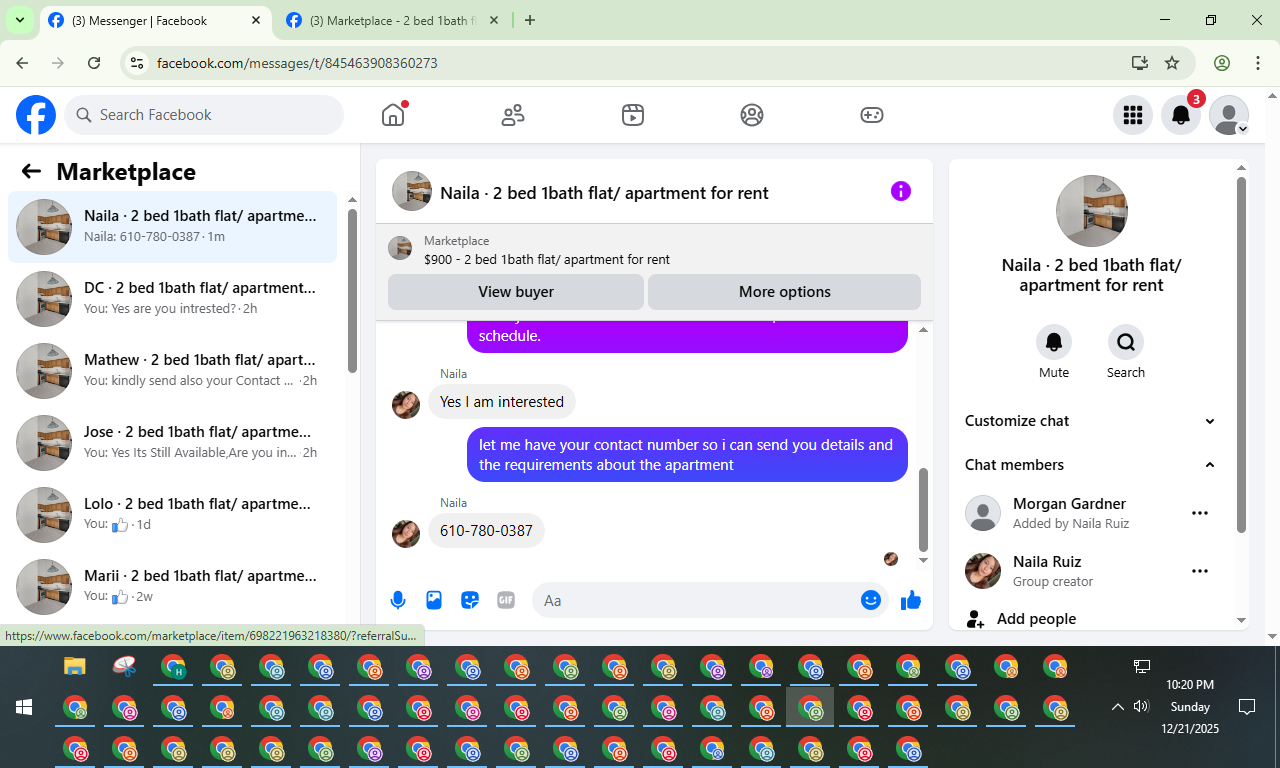Open the Naila conversation in the list
The image size is (1280, 768).
pyautogui.click(x=173, y=227)
